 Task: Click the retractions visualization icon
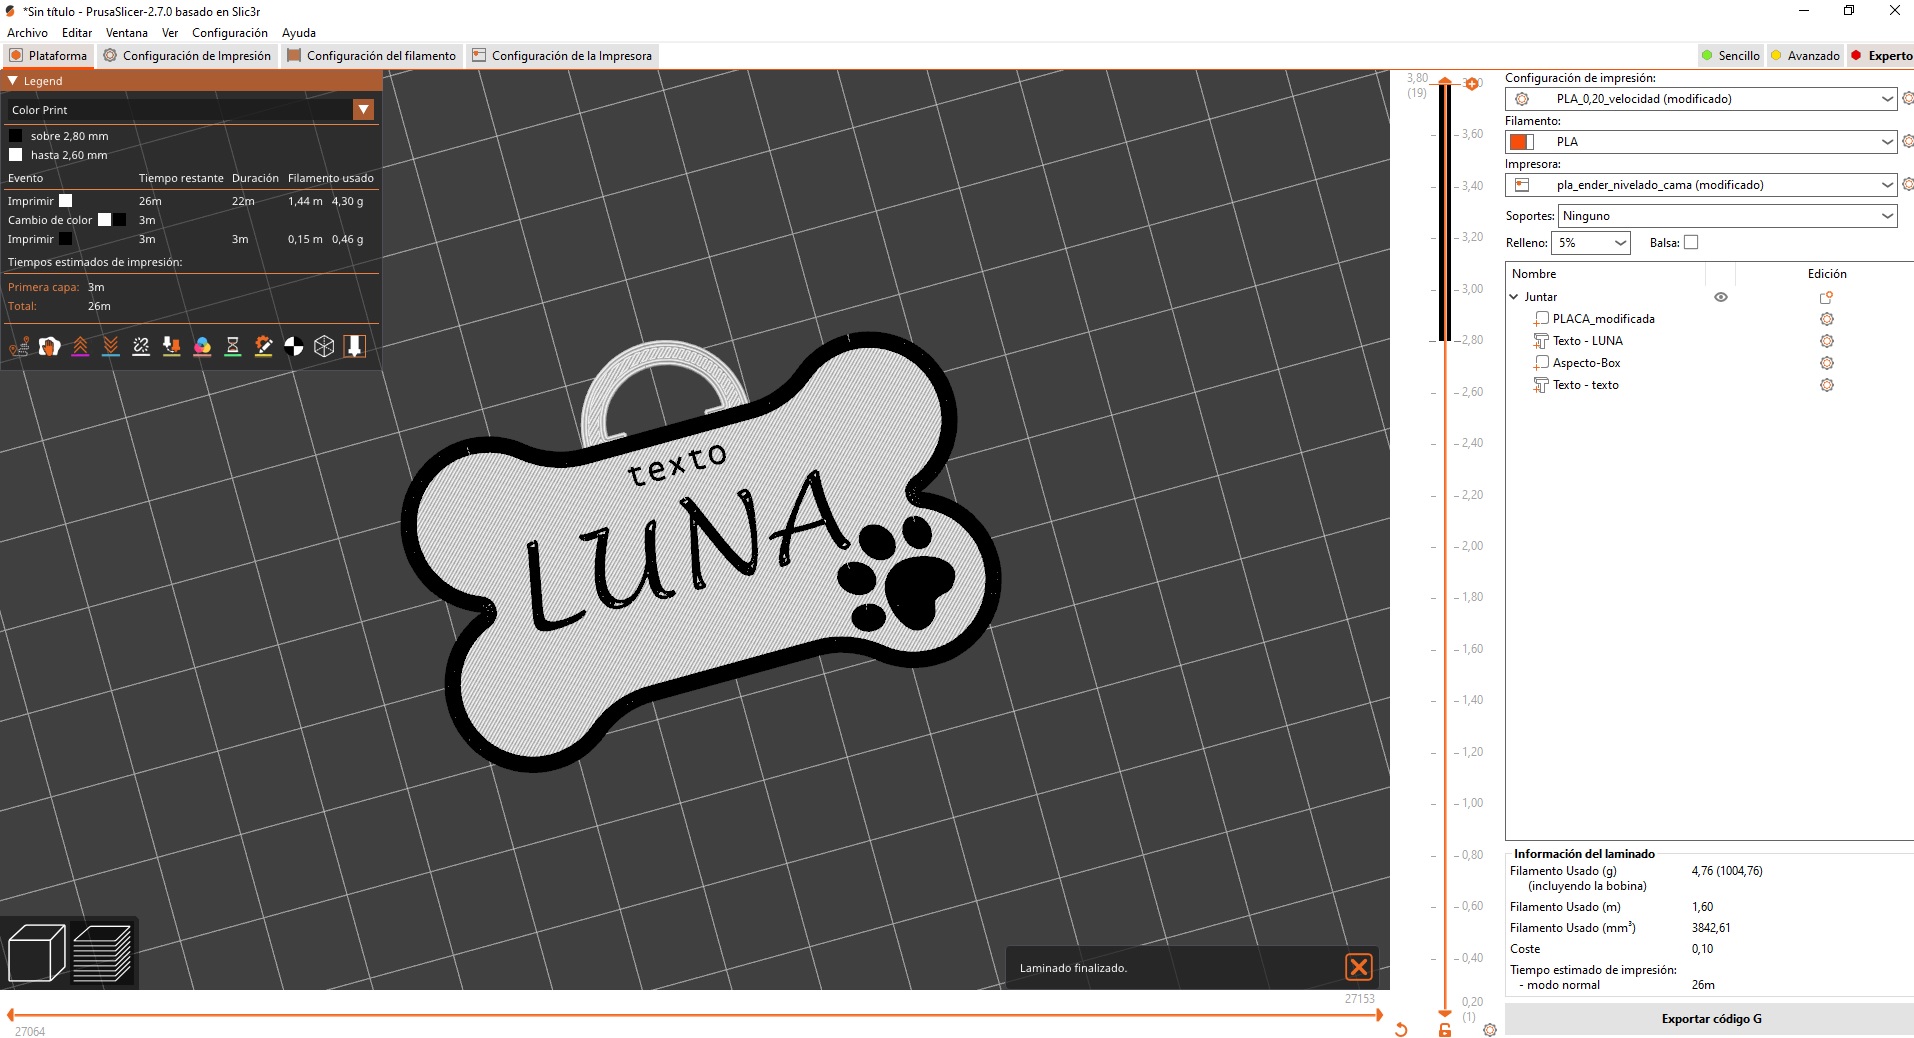81,347
